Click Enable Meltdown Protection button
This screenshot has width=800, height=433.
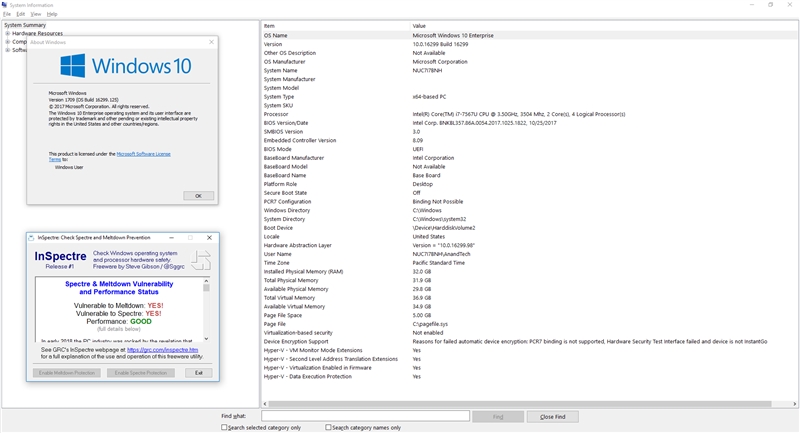[67, 373]
